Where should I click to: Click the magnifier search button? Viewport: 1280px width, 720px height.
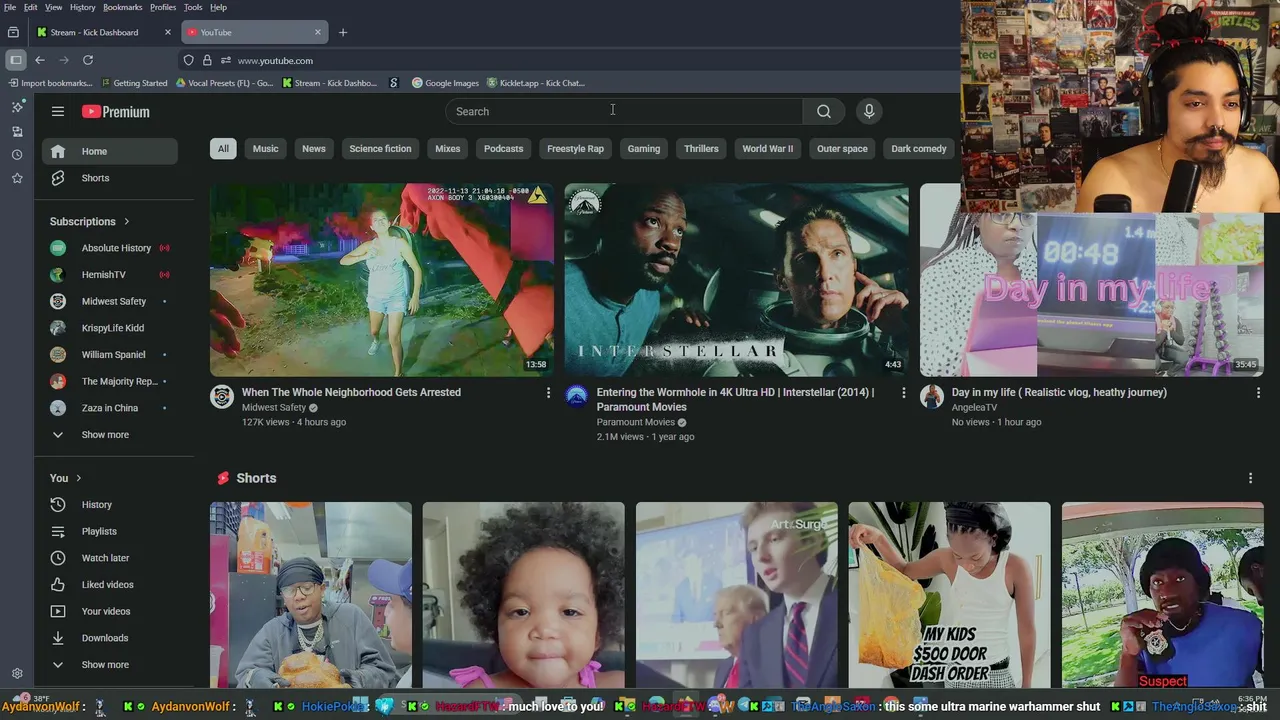[824, 111]
